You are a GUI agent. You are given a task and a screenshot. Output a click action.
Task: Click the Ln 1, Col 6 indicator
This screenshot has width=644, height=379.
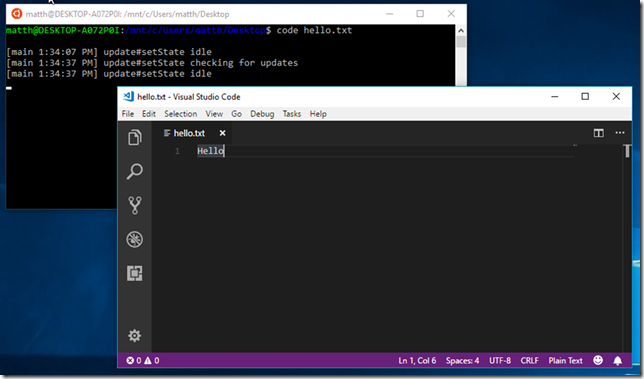point(417,361)
